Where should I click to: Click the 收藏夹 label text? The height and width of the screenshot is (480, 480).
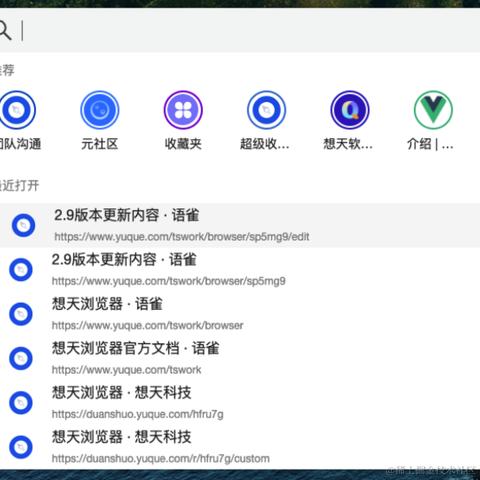point(183,144)
